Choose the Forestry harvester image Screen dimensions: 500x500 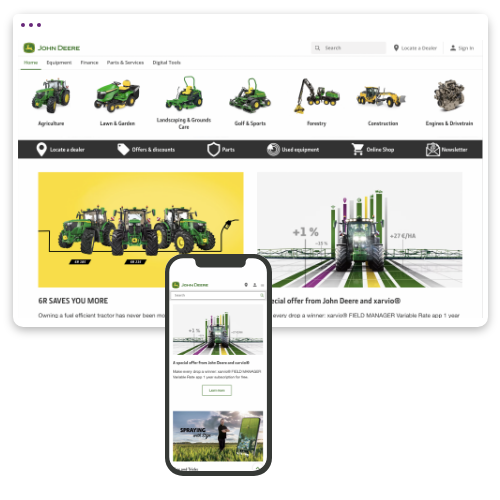pyautogui.click(x=316, y=96)
